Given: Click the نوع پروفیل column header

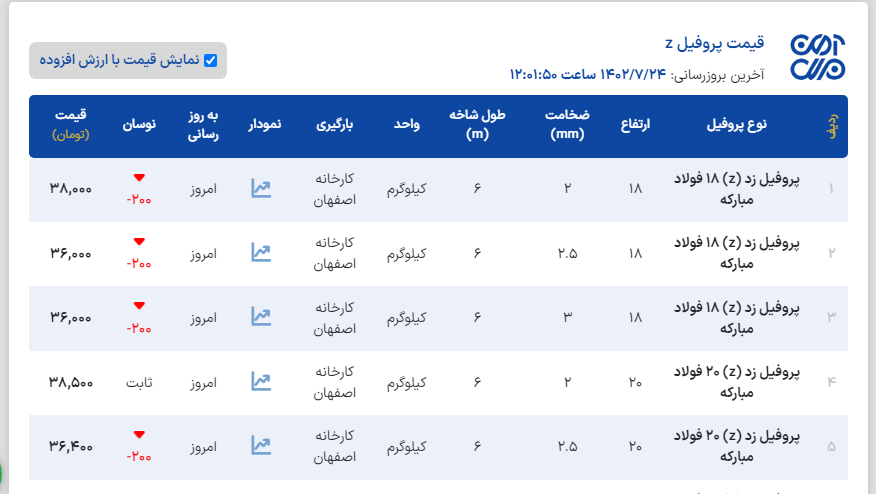Looking at the screenshot, I should coord(736,125).
